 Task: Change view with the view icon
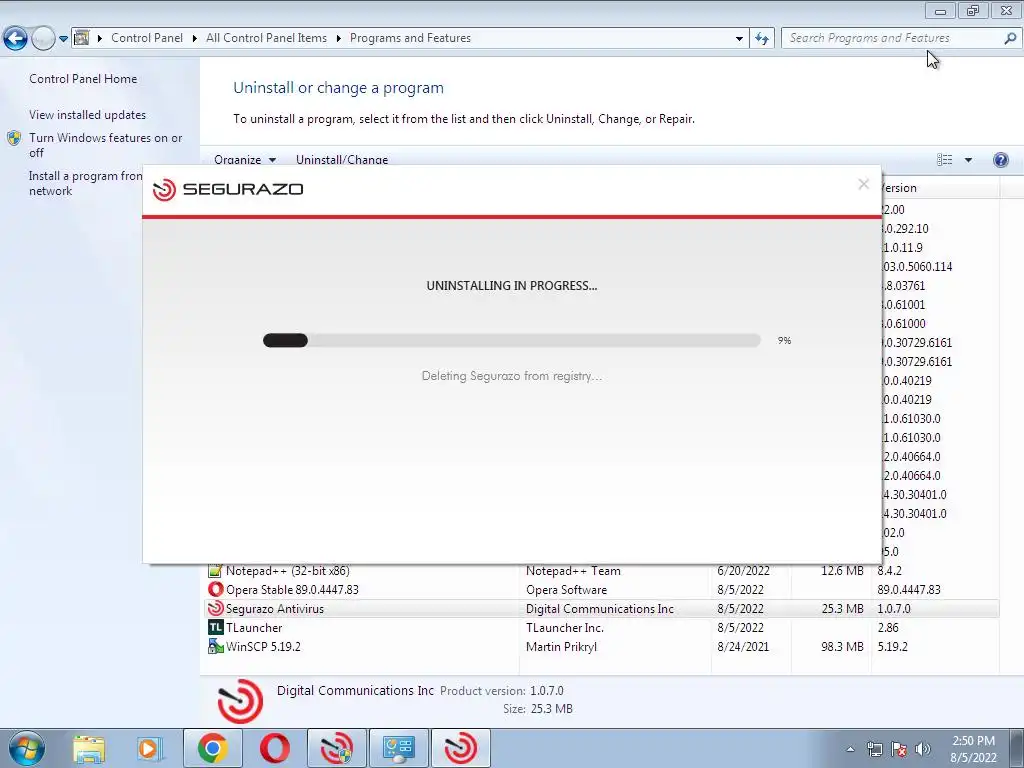(944, 160)
